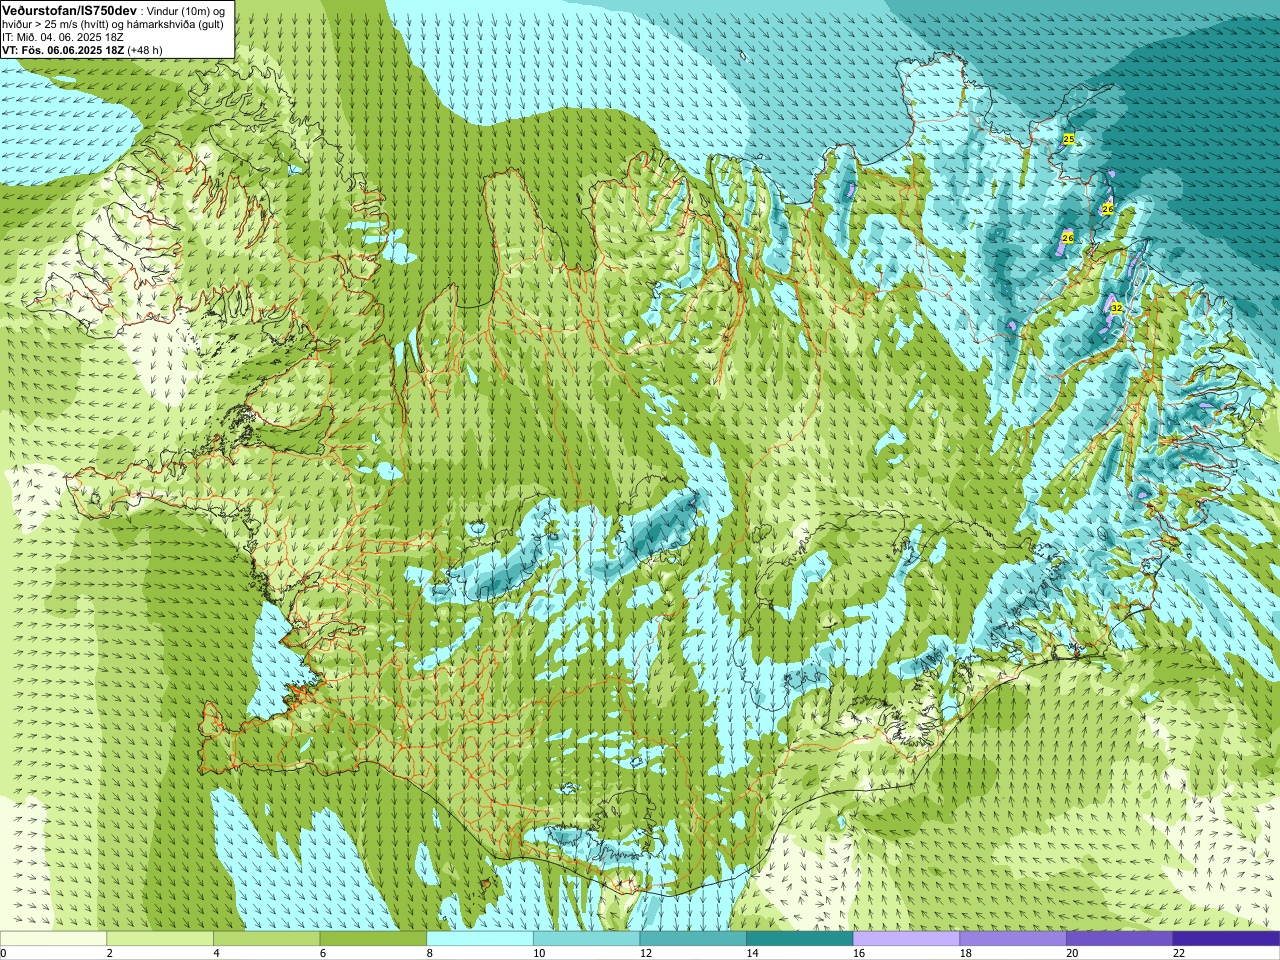Click the legend tick label "0"
This screenshot has width=1280, height=960.
point(4,953)
